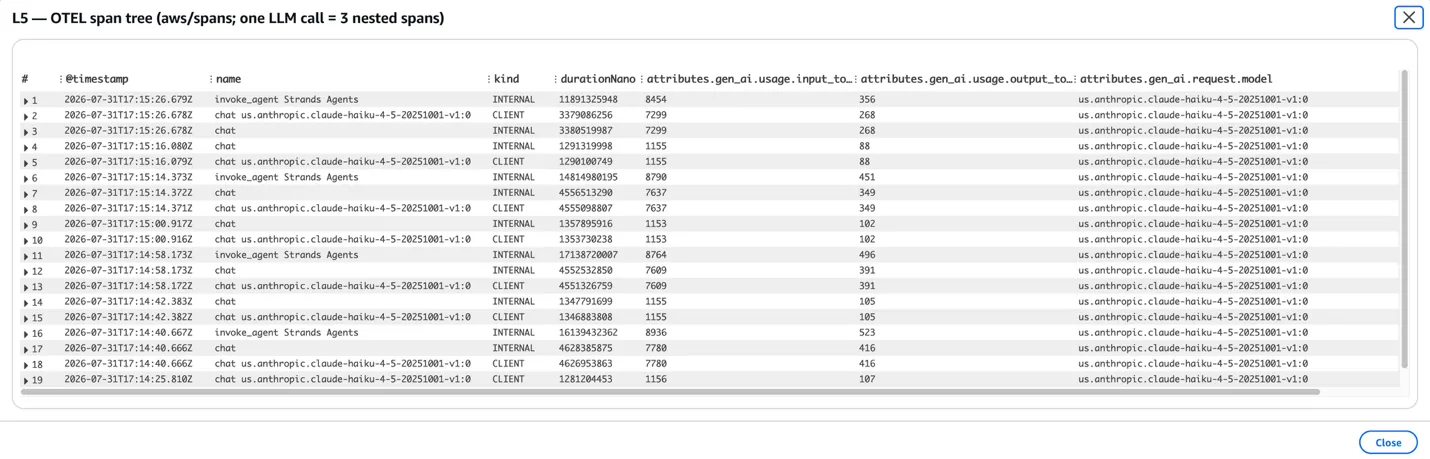Click duration value 1281204453

click(585, 379)
